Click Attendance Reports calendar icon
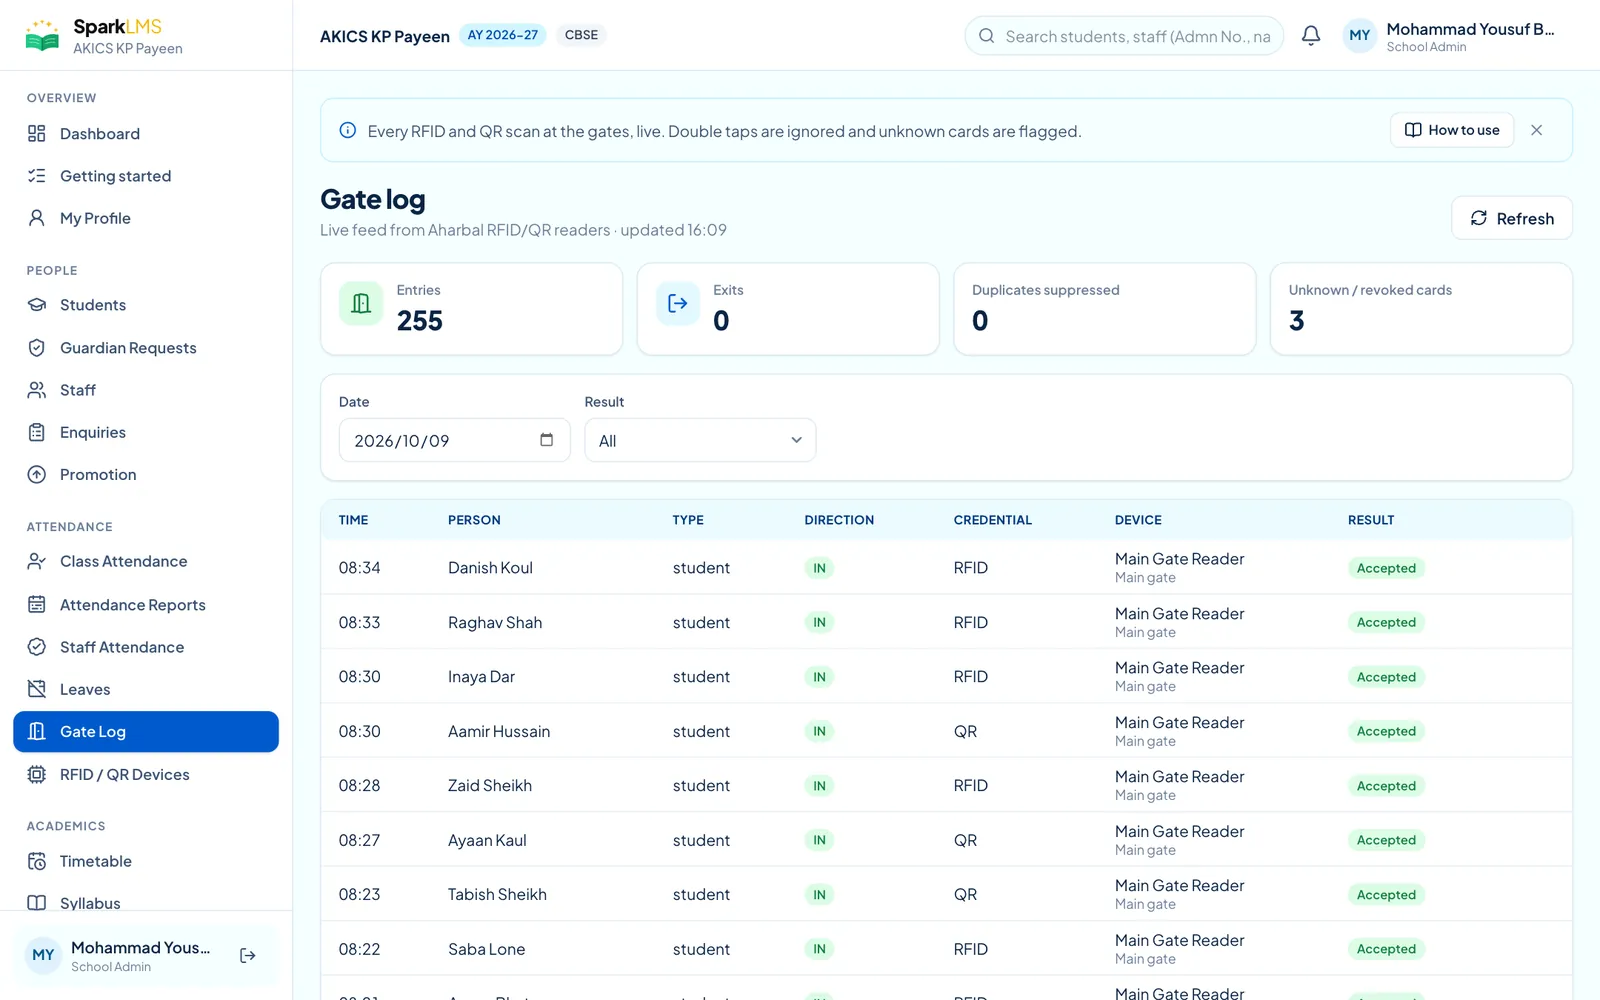This screenshot has width=1600, height=1000. 37,605
